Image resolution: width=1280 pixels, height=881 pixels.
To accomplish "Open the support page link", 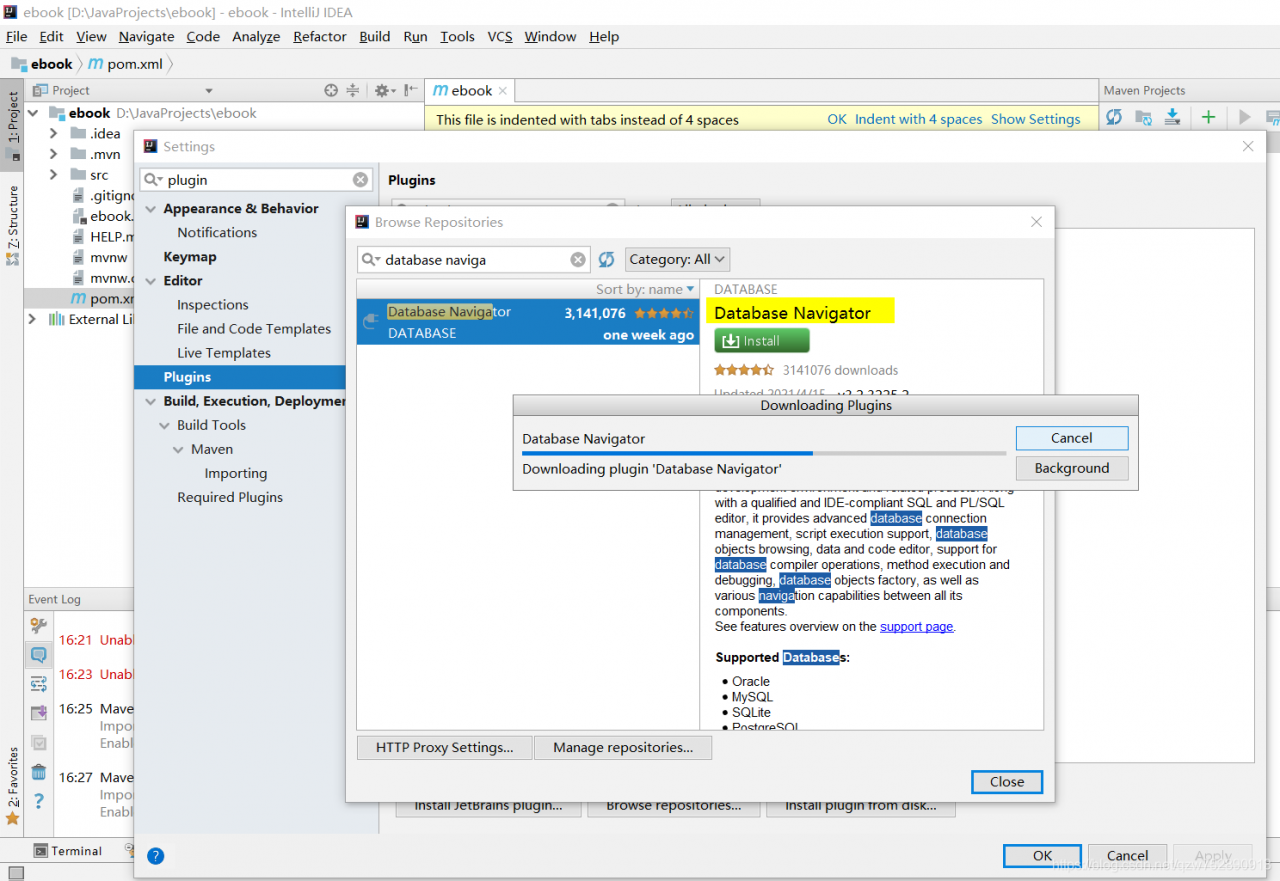I will pos(917,627).
